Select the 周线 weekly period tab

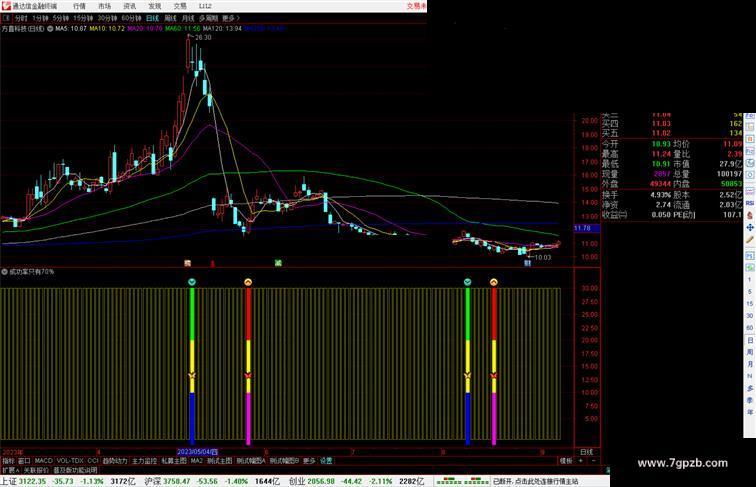(170, 18)
